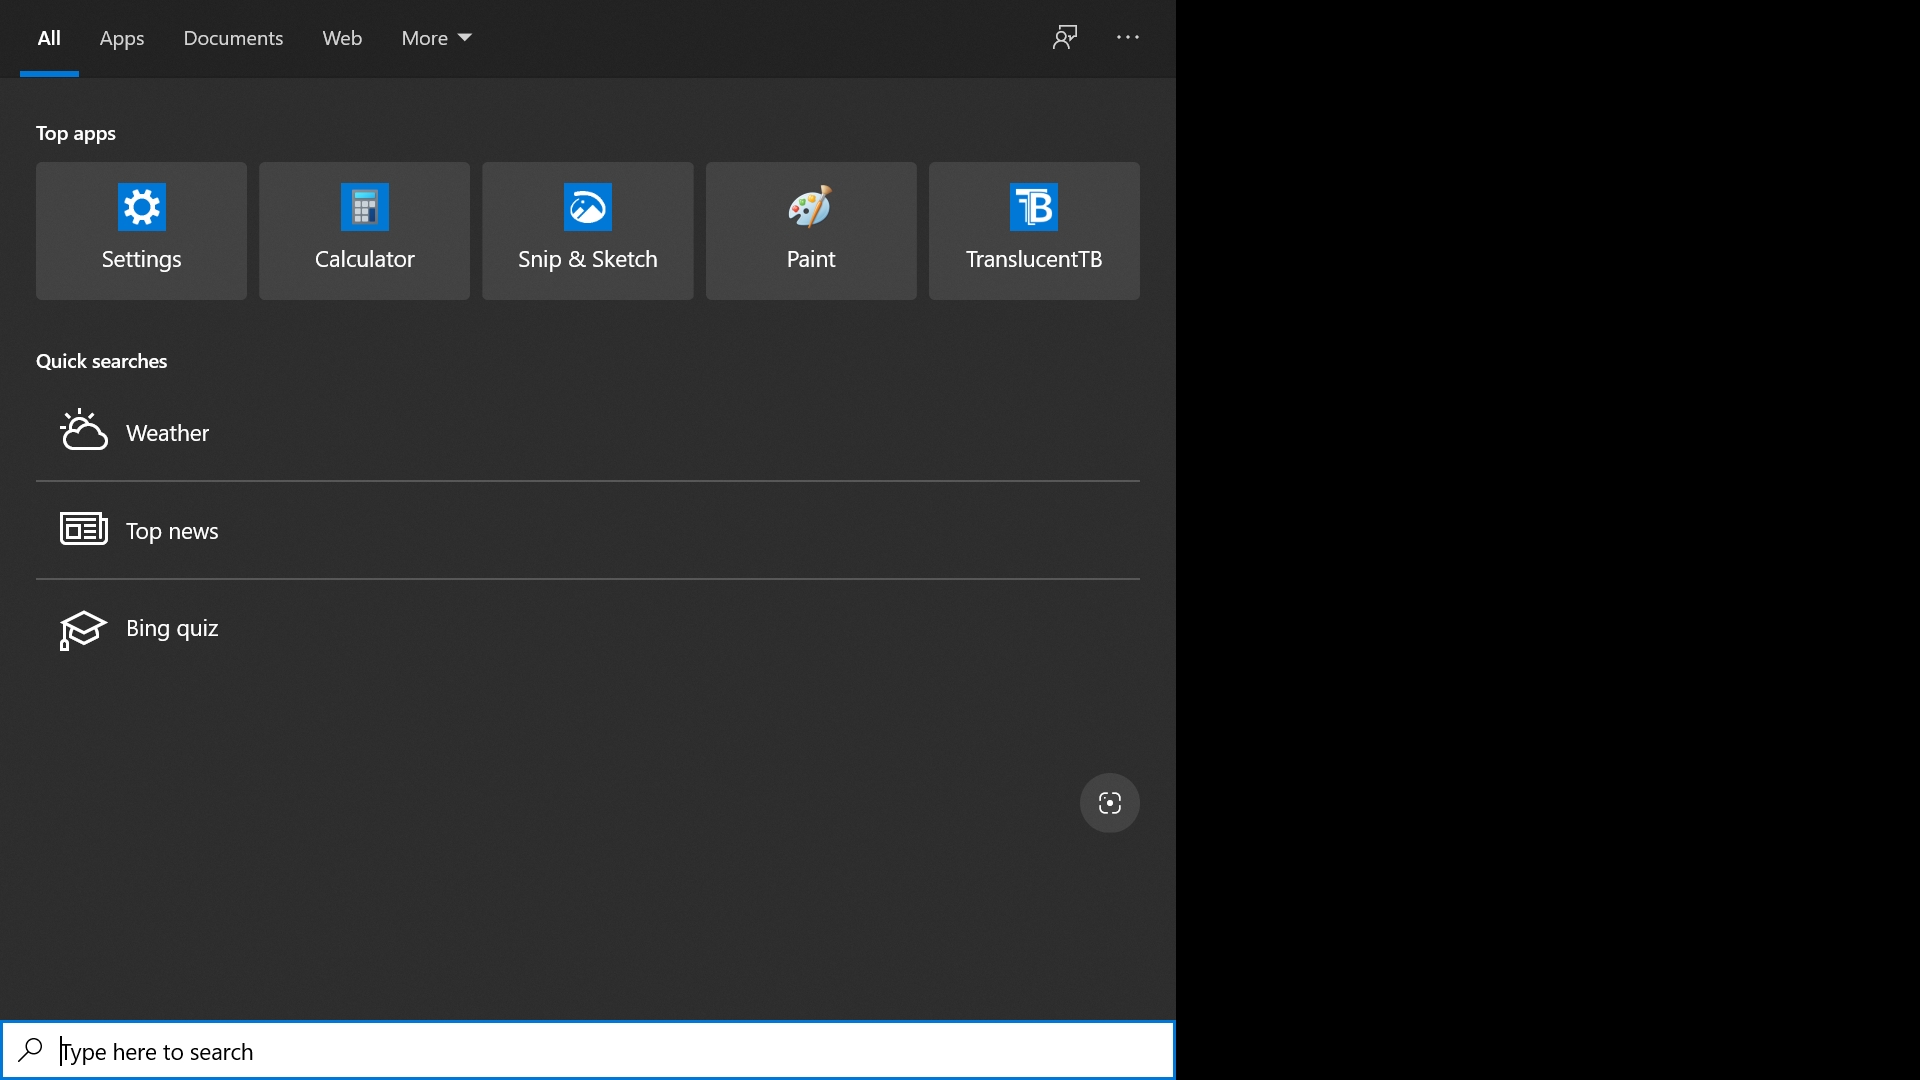Run the Weather quick search
The width and height of the screenshot is (1920, 1080).
point(167,432)
